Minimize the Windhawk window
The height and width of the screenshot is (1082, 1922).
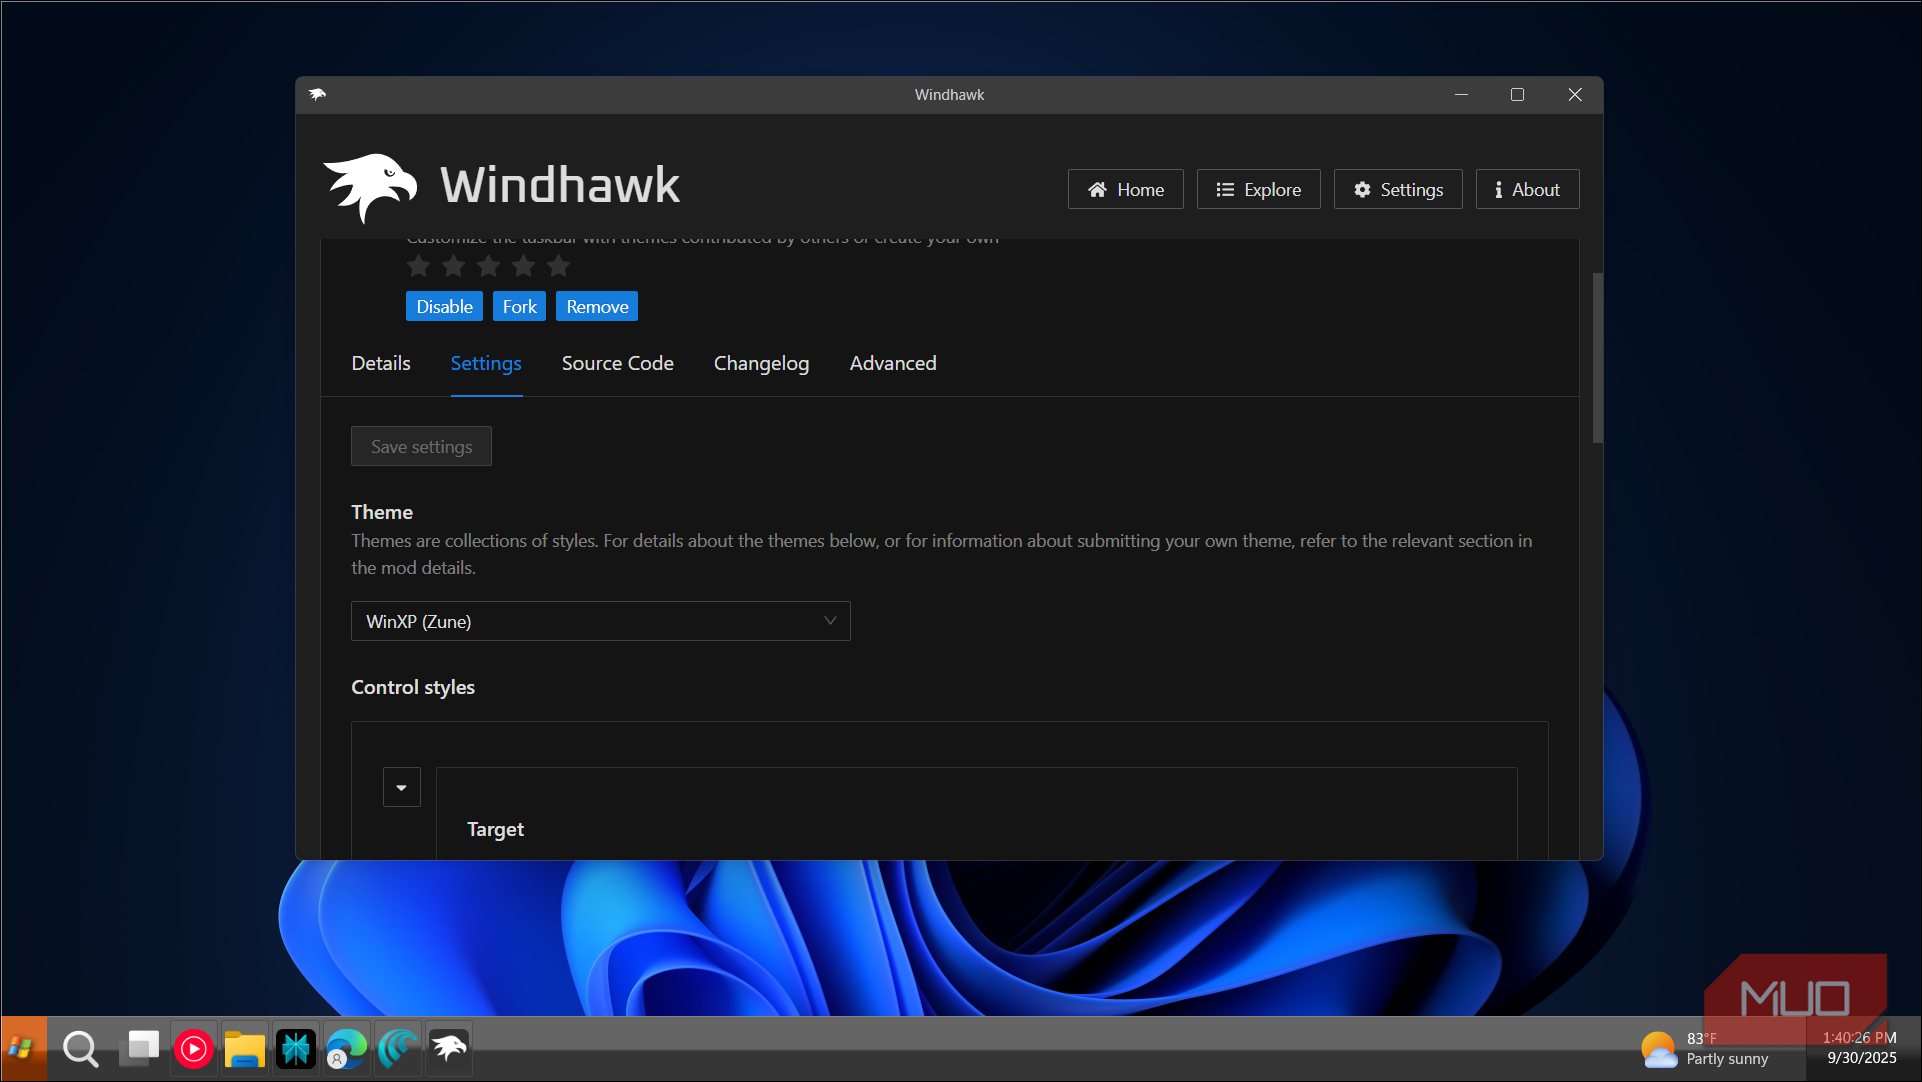[x=1462, y=94]
